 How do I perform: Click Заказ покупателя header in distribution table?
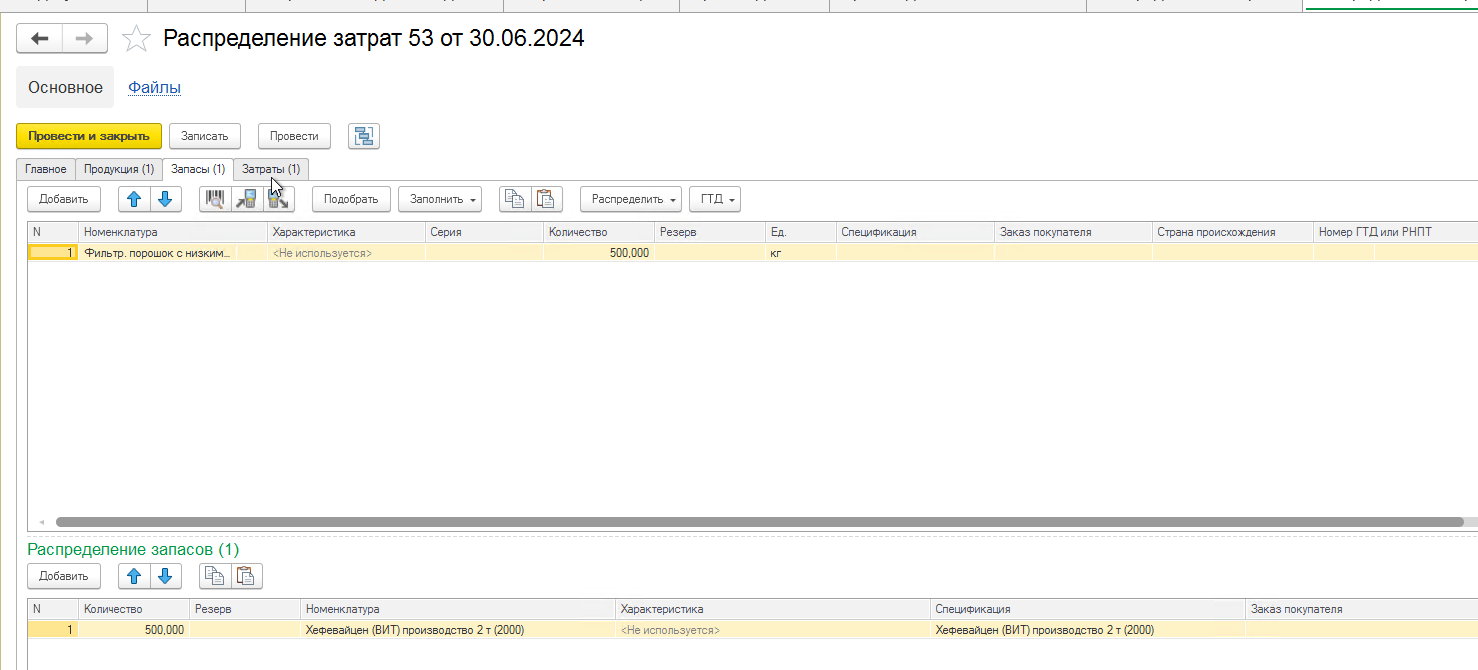(x=1362, y=608)
